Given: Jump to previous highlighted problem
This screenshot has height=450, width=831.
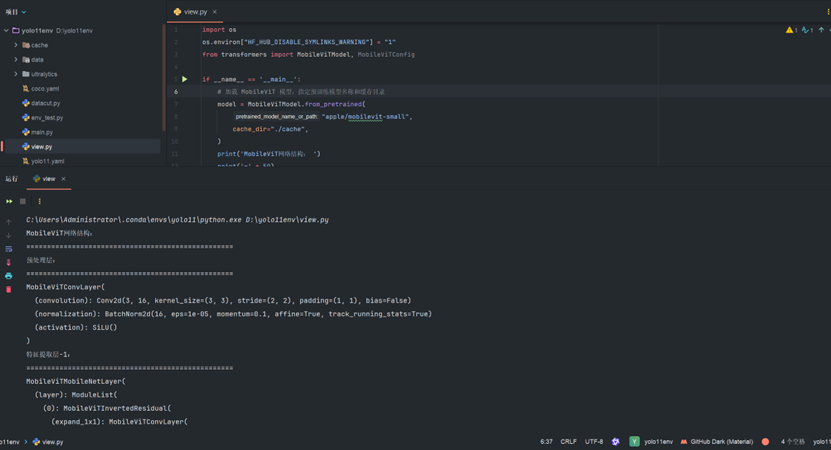Looking at the screenshot, I should (x=821, y=30).
